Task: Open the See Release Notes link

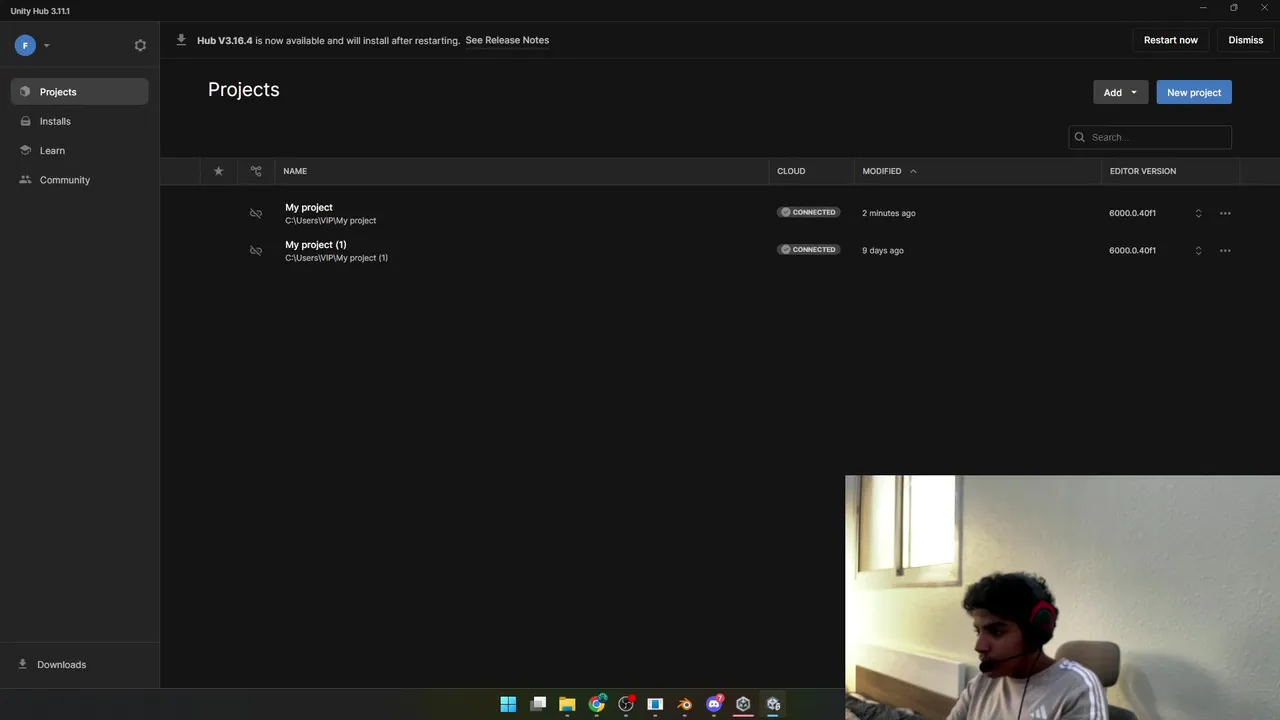Action: coord(507,40)
